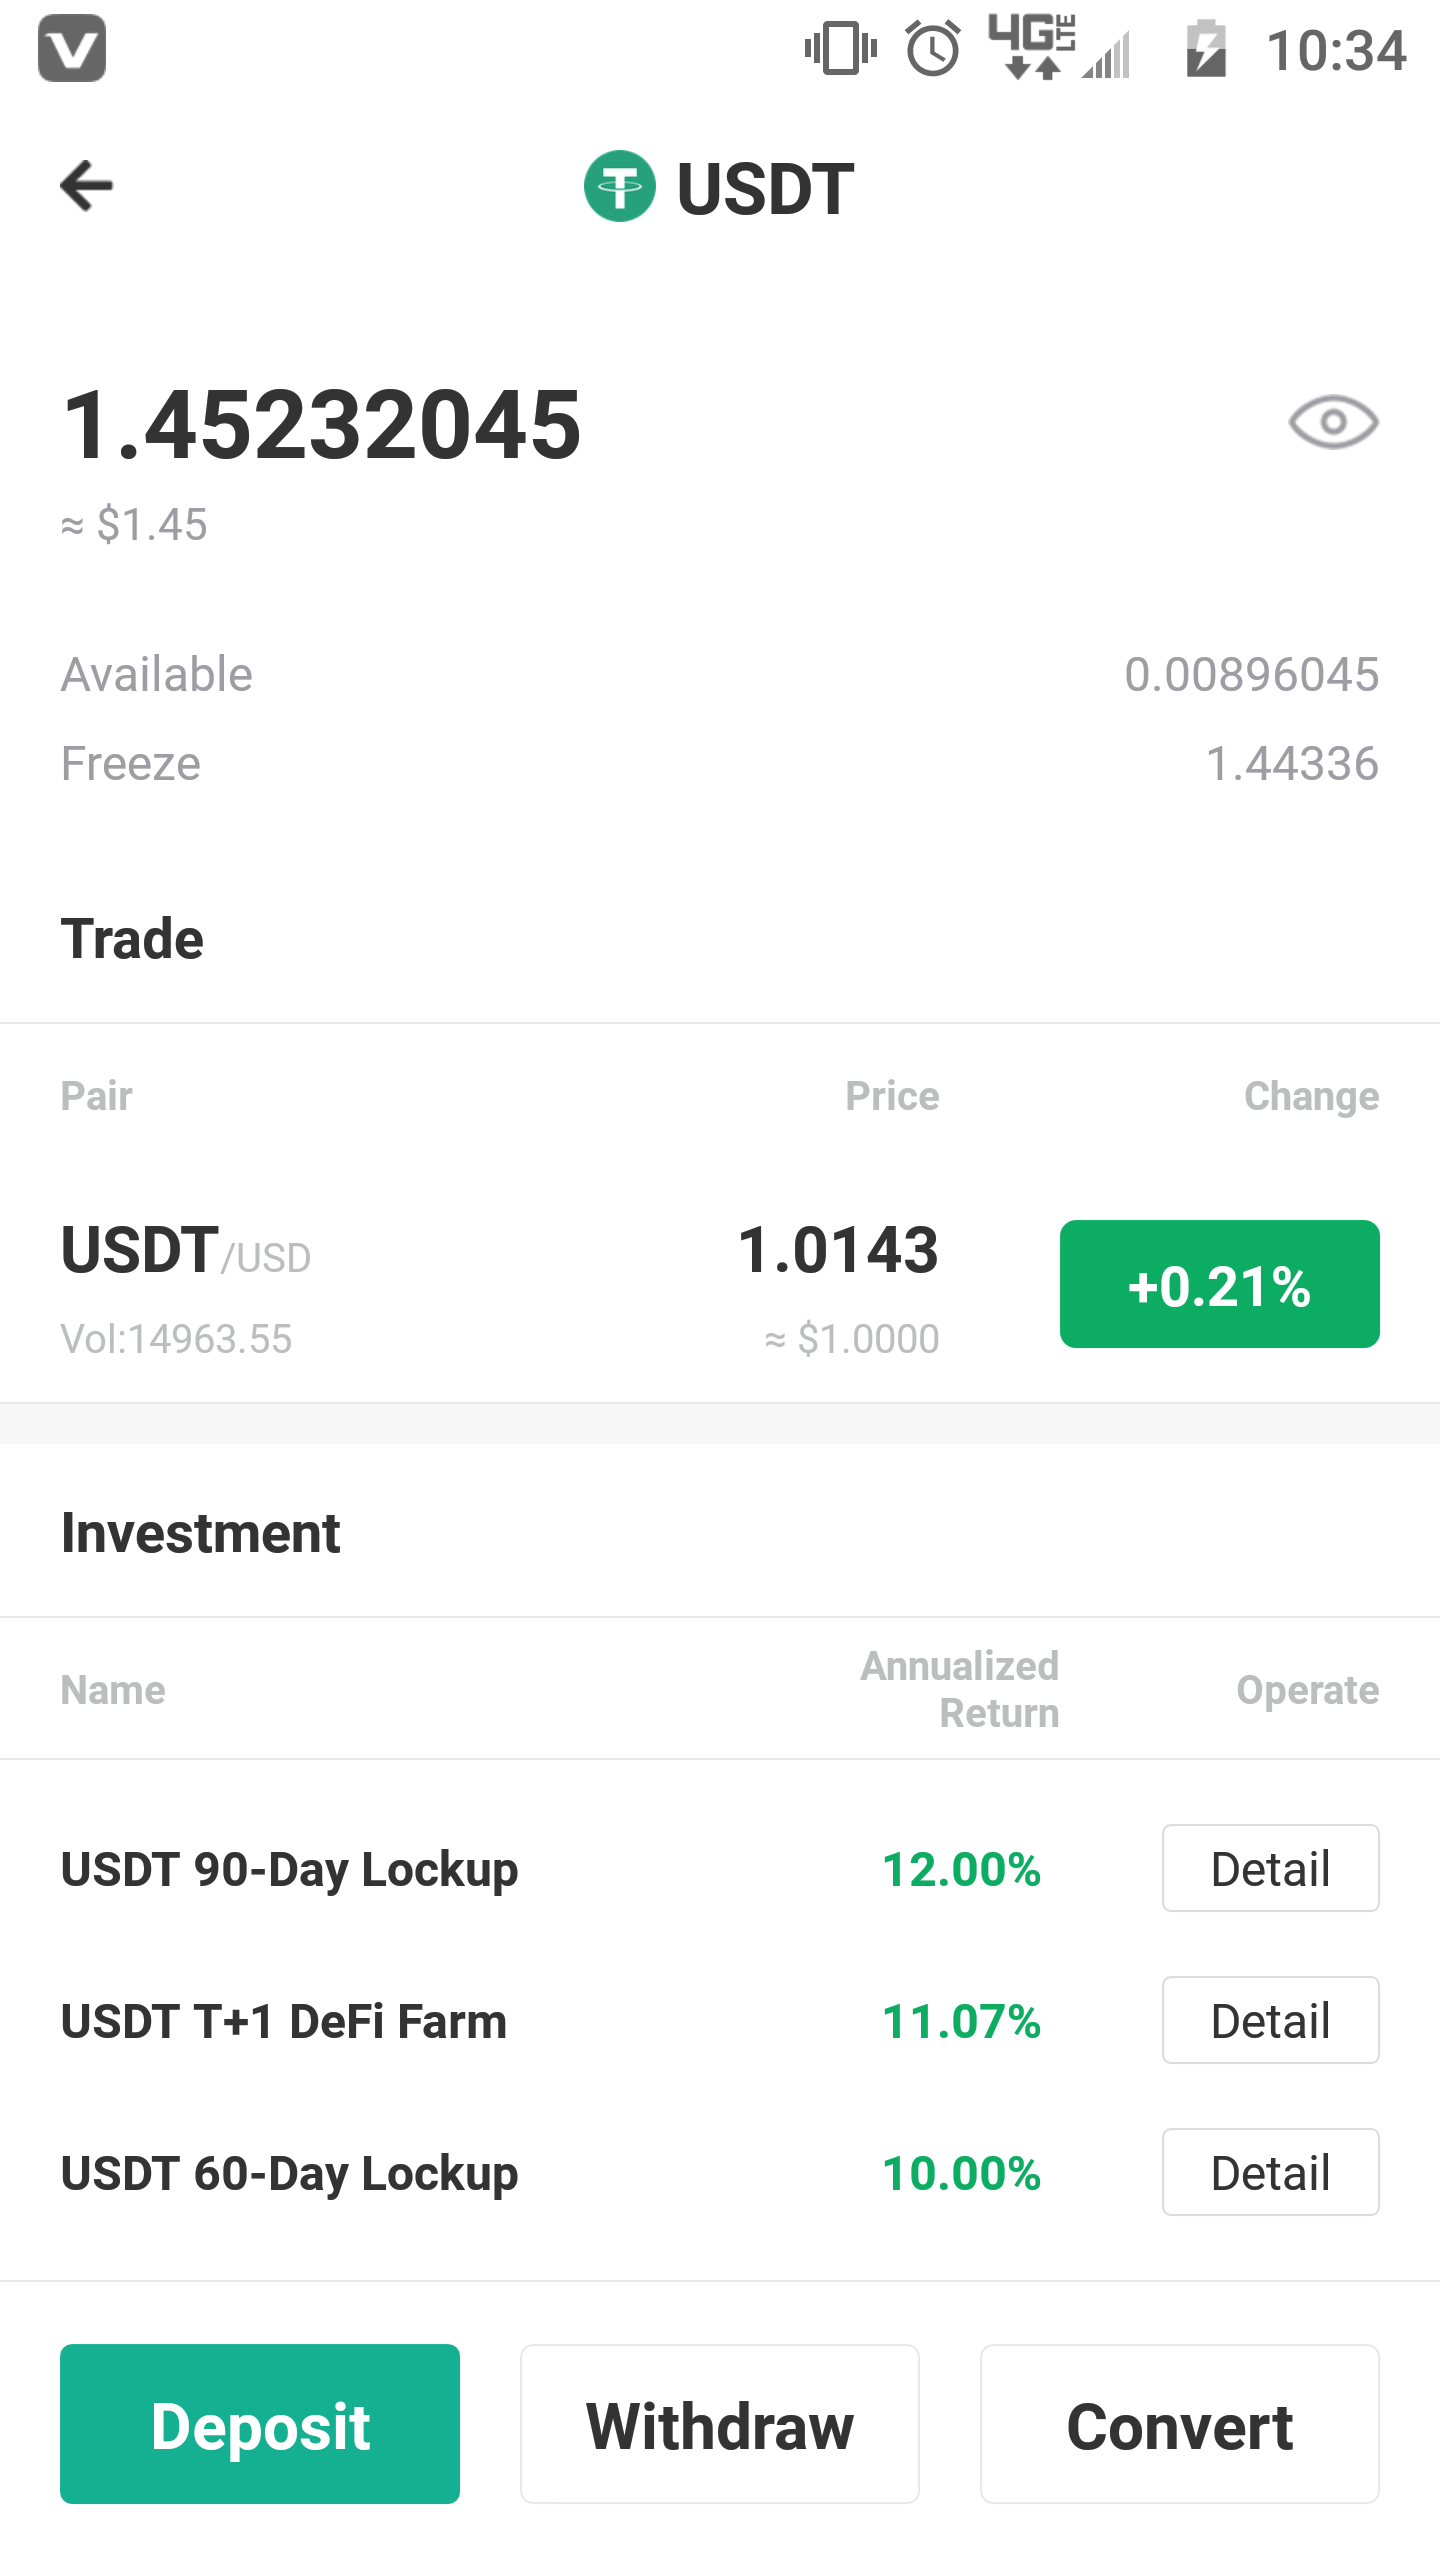
Task: Tap the alarm clock status icon
Action: pyautogui.click(x=933, y=48)
